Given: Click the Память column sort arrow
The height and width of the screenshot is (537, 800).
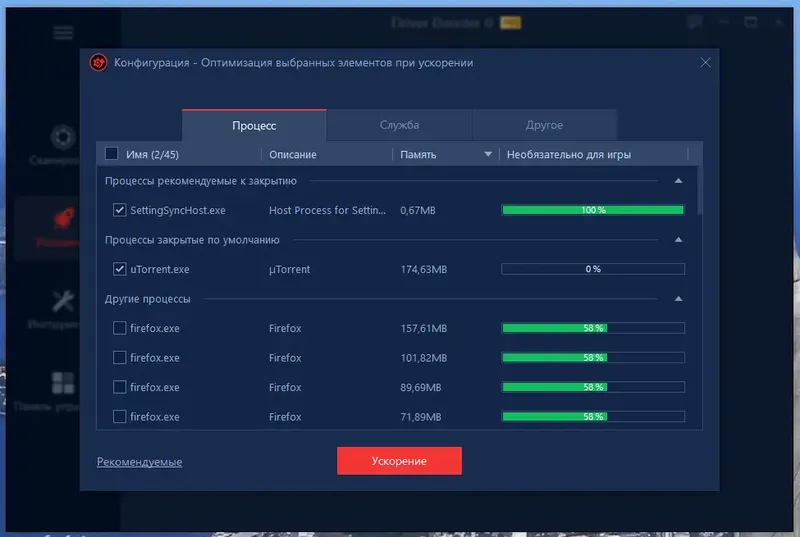Looking at the screenshot, I should pyautogui.click(x=488, y=154).
